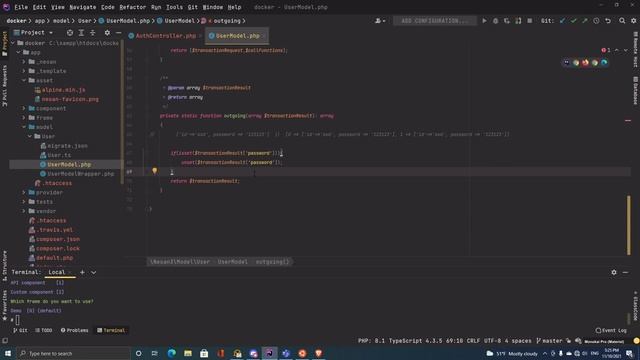This screenshot has height=360, width=640.
Task: Commit changes with the green Git checkmark
Action: click(x=573, y=21)
